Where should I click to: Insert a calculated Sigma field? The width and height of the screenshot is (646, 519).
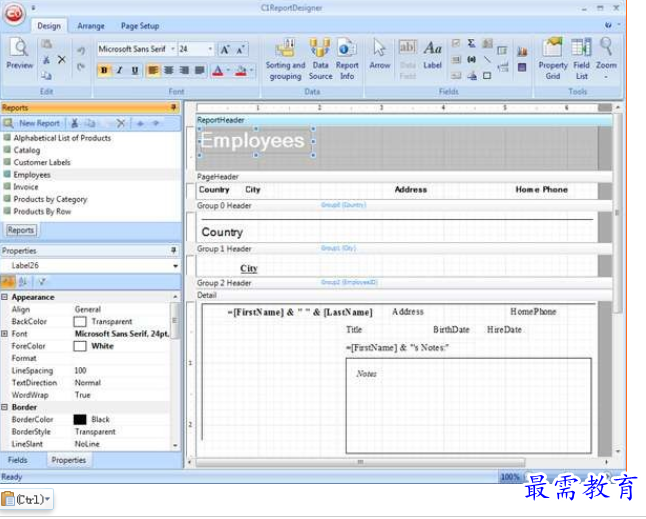pos(471,43)
